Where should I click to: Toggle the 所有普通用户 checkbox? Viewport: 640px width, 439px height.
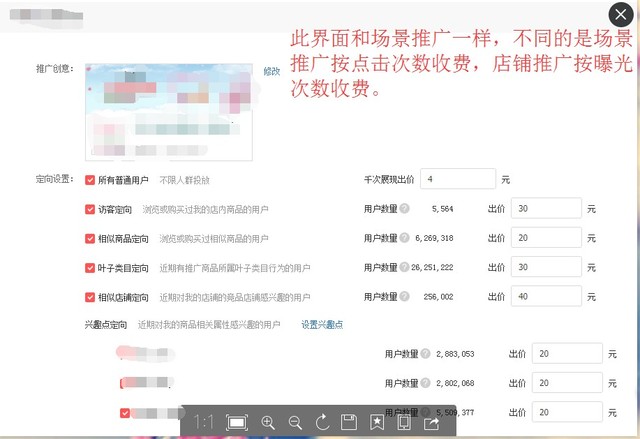(90, 180)
